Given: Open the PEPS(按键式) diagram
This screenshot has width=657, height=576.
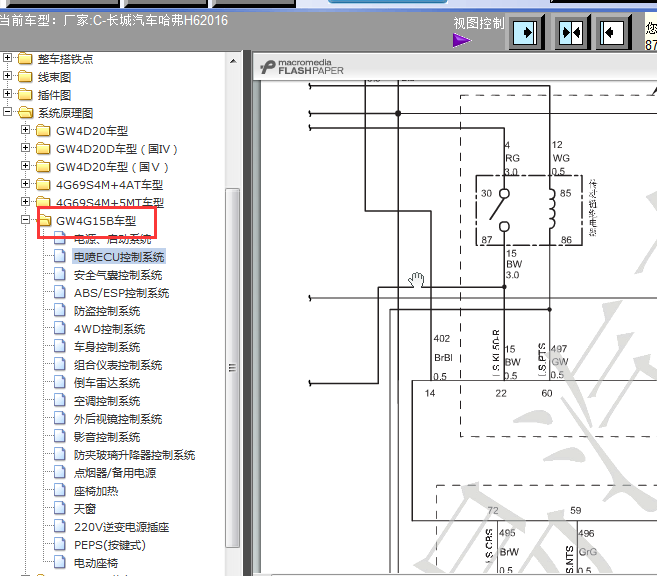Looking at the screenshot, I should click(110, 545).
